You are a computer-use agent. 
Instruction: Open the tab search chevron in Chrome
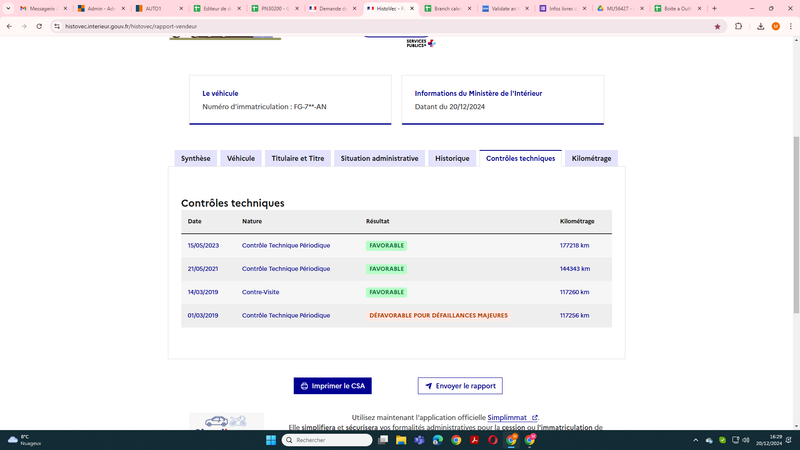[x=8, y=9]
